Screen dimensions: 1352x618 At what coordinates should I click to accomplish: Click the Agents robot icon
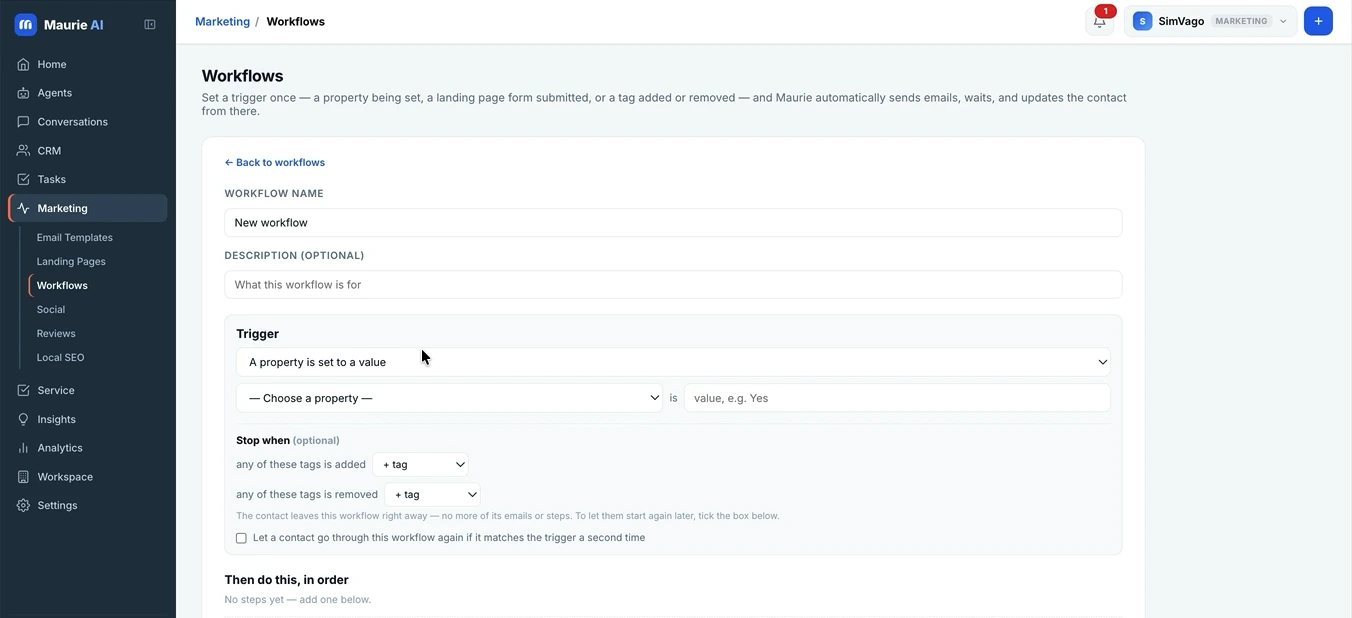[23, 93]
